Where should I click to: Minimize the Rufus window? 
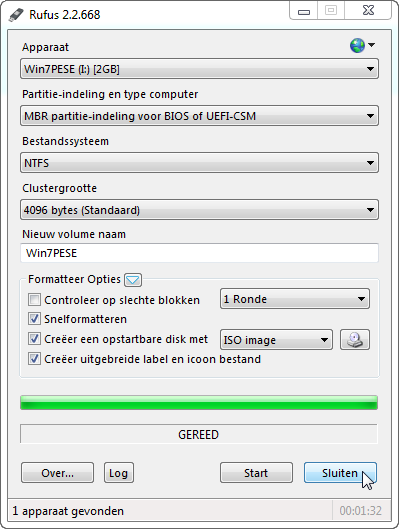tap(304, 11)
